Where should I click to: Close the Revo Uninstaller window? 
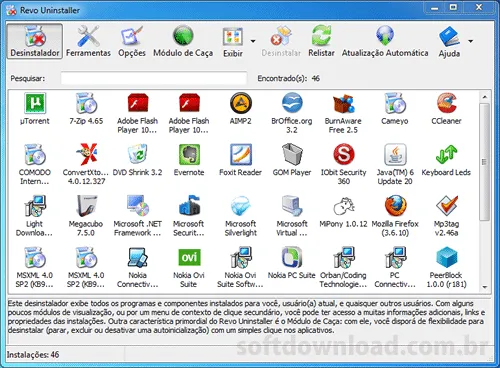(479, 8)
